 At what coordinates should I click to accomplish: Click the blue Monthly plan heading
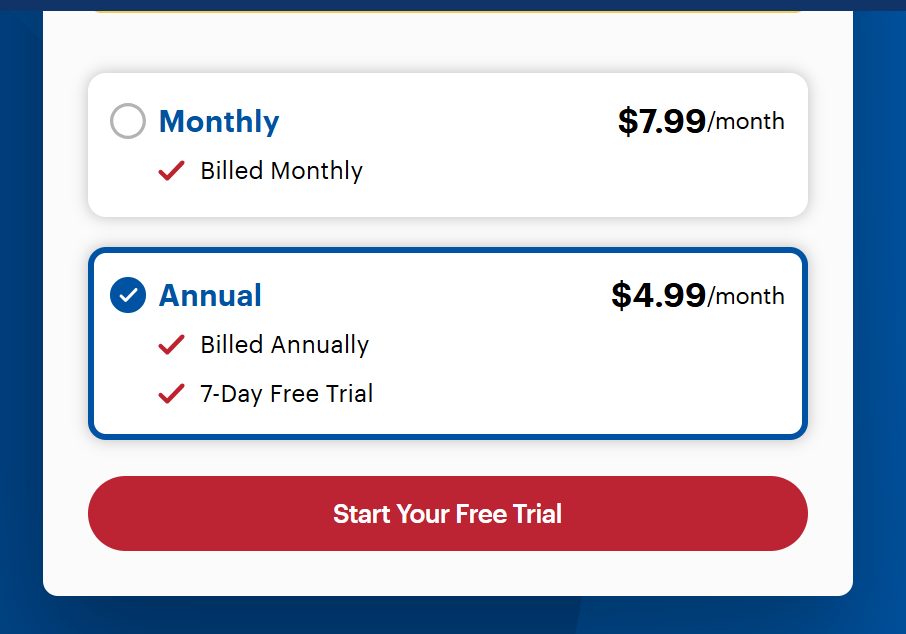point(219,121)
